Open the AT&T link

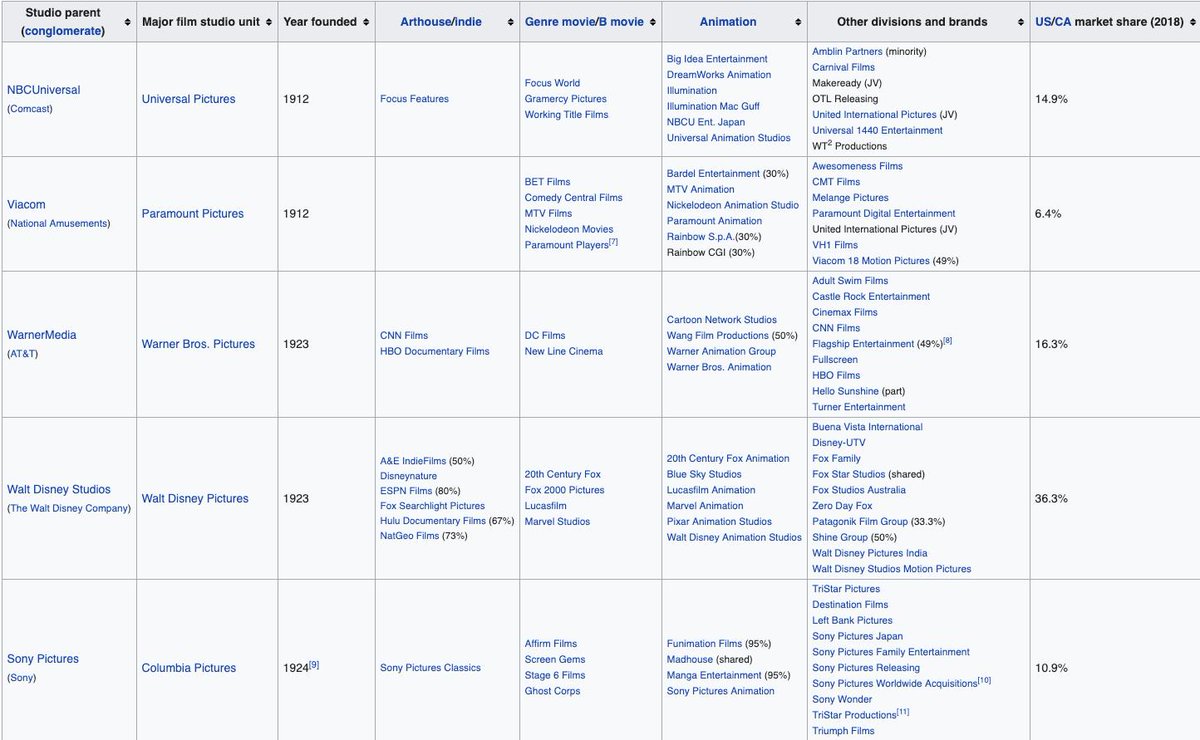click(25, 353)
